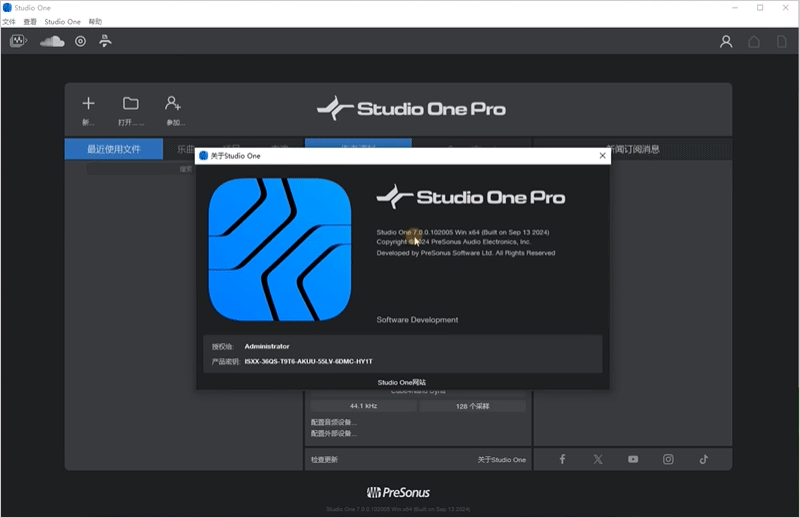Open the X (Twitter) social icon
This screenshot has height=518, width=800.
click(x=598, y=459)
